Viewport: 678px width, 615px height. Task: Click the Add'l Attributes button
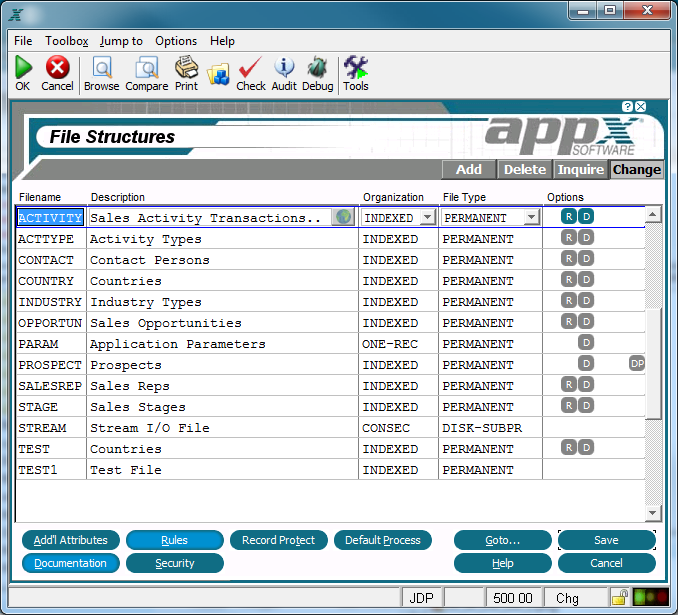coord(70,540)
